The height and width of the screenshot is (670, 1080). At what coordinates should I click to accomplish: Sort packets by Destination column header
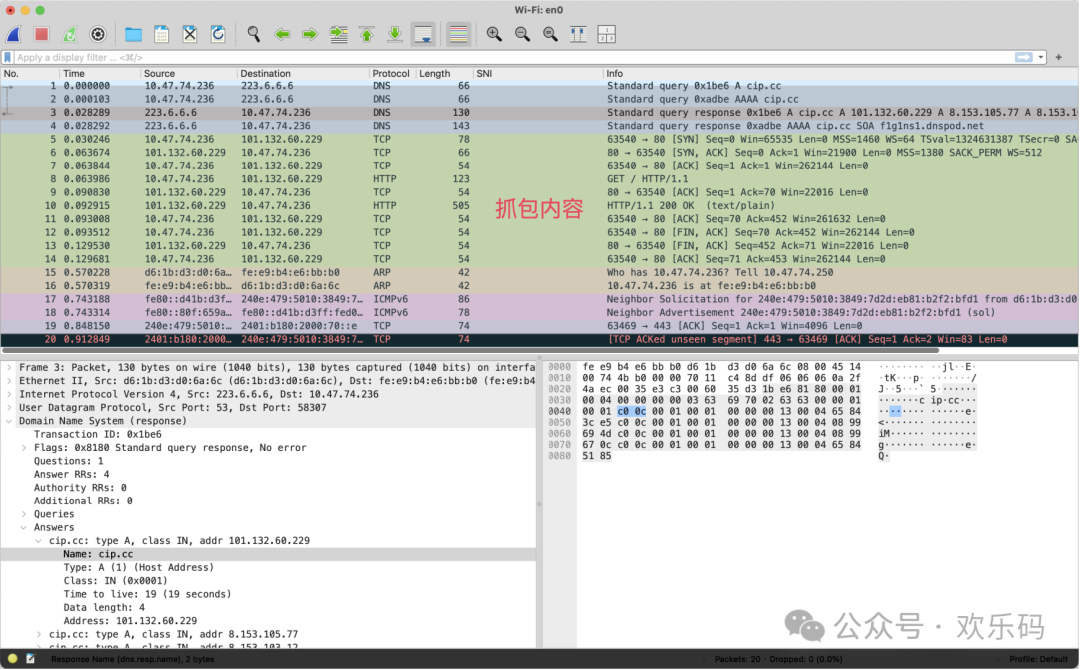266,74
